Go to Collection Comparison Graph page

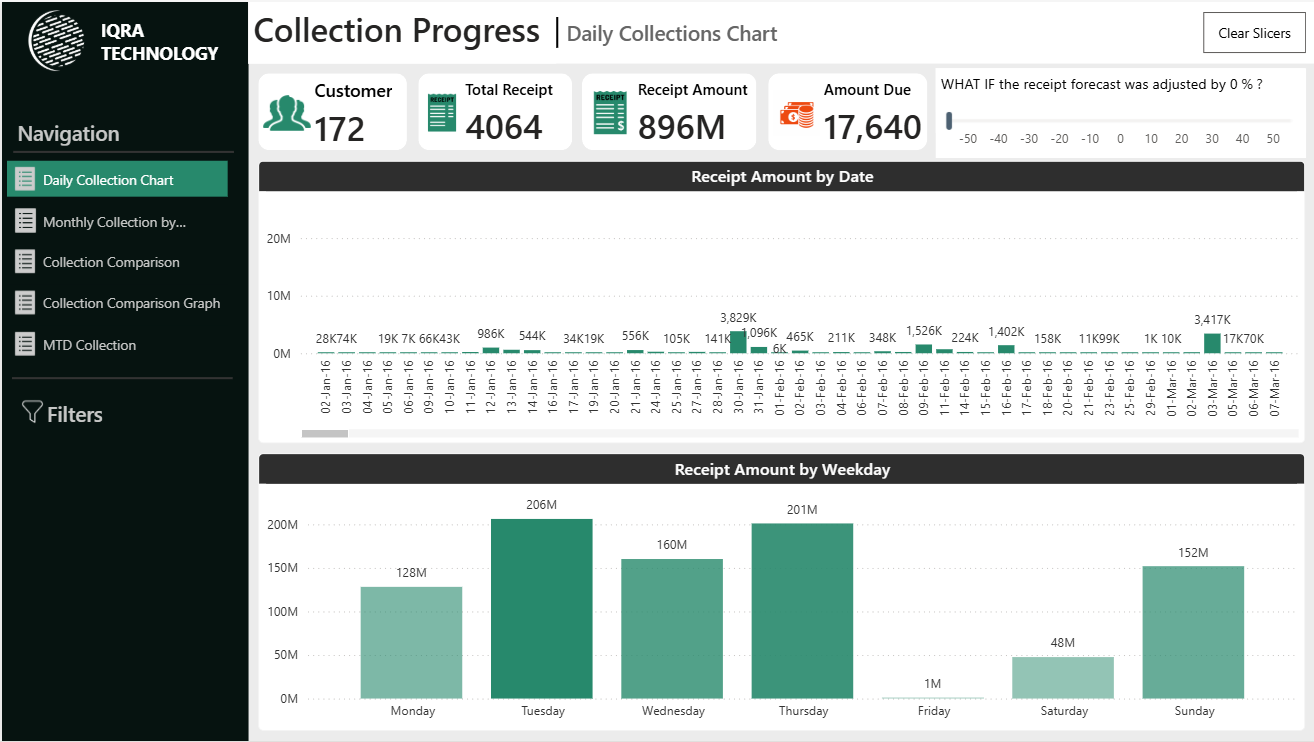[131, 303]
